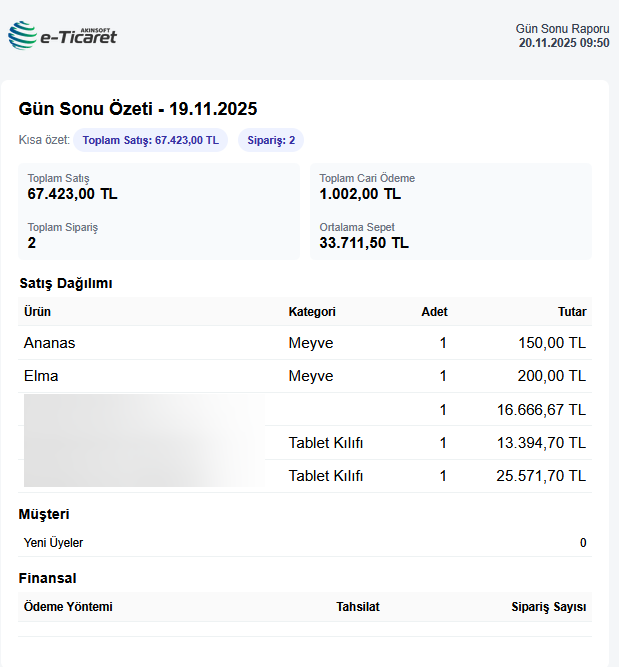Click the "Gün Sonu Raporu" header text
Viewport: 619px width, 667px height.
click(x=562, y=29)
